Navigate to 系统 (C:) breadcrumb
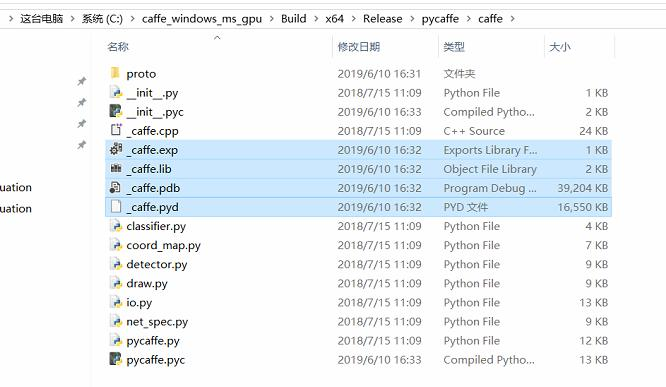 pyautogui.click(x=102, y=19)
